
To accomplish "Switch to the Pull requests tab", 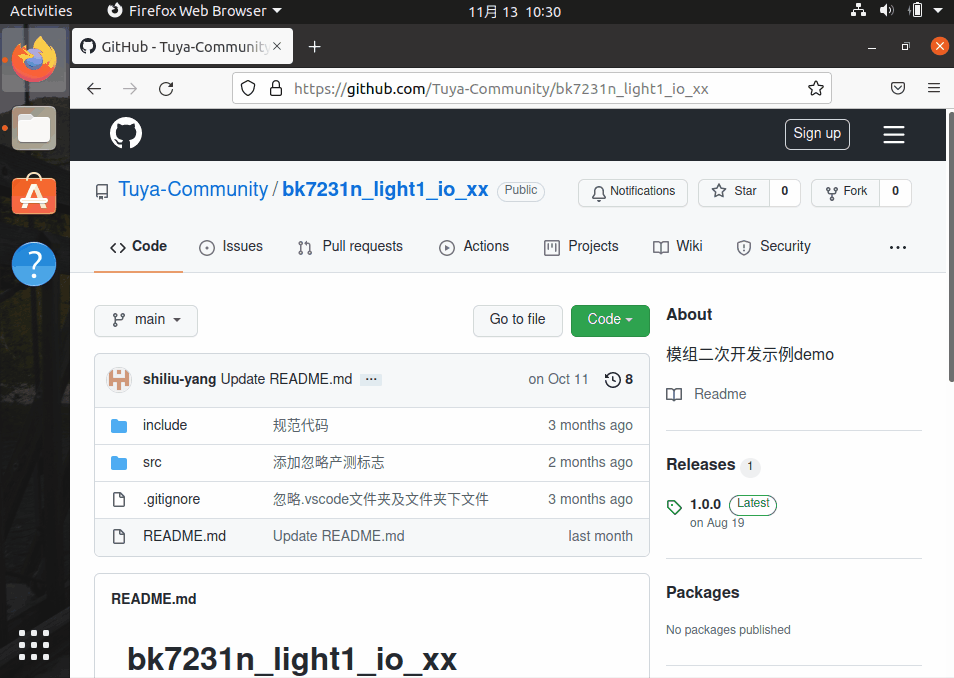I will tap(349, 246).
